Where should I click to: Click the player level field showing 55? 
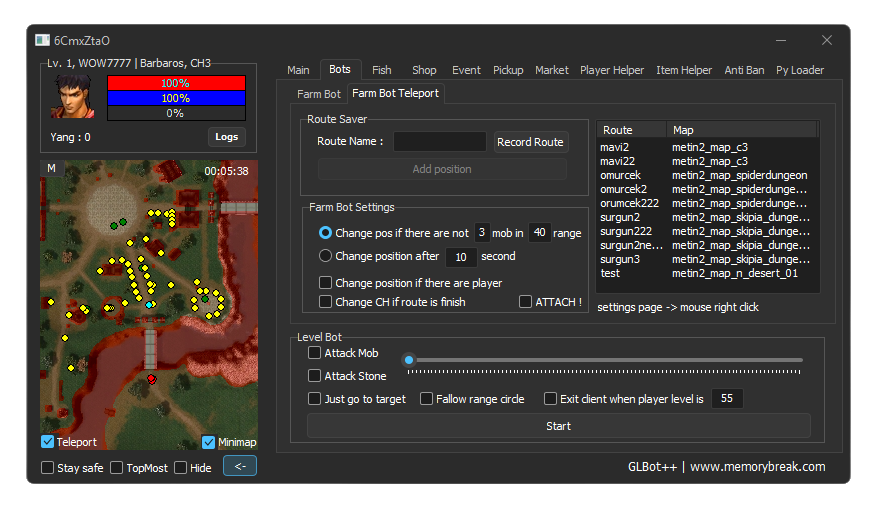(727, 398)
